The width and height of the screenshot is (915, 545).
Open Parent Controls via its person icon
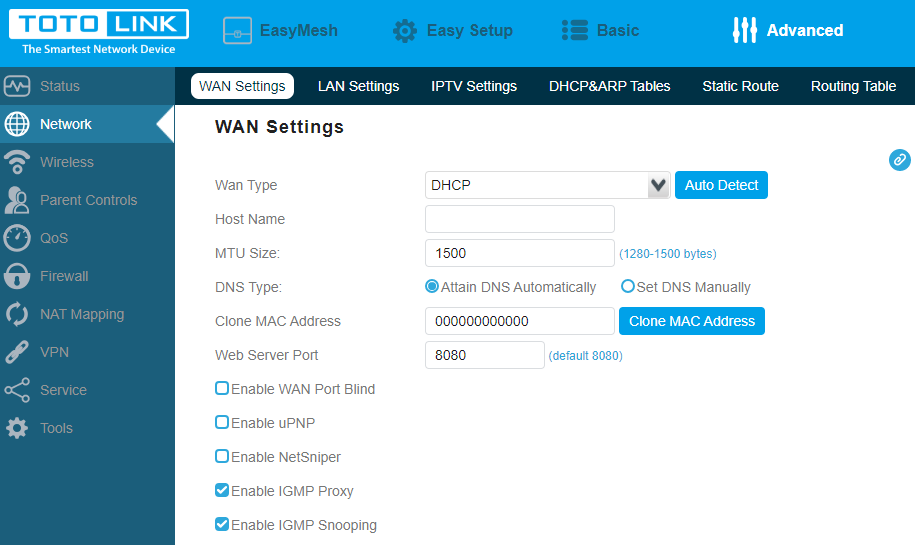pyautogui.click(x=17, y=200)
